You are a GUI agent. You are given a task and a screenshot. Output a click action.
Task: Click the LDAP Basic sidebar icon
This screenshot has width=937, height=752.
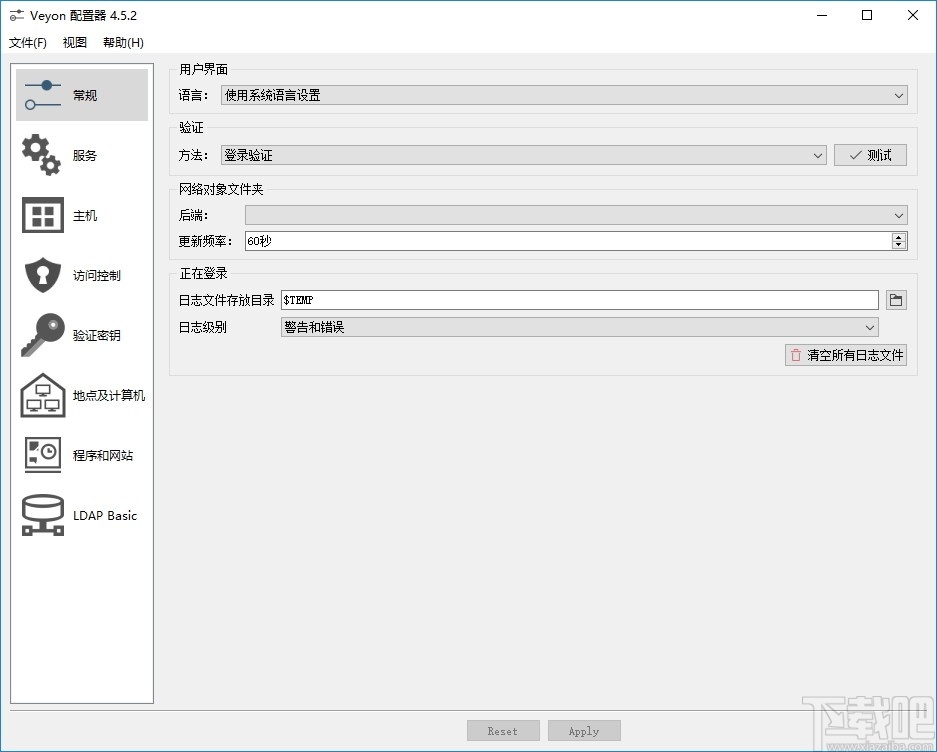point(80,515)
